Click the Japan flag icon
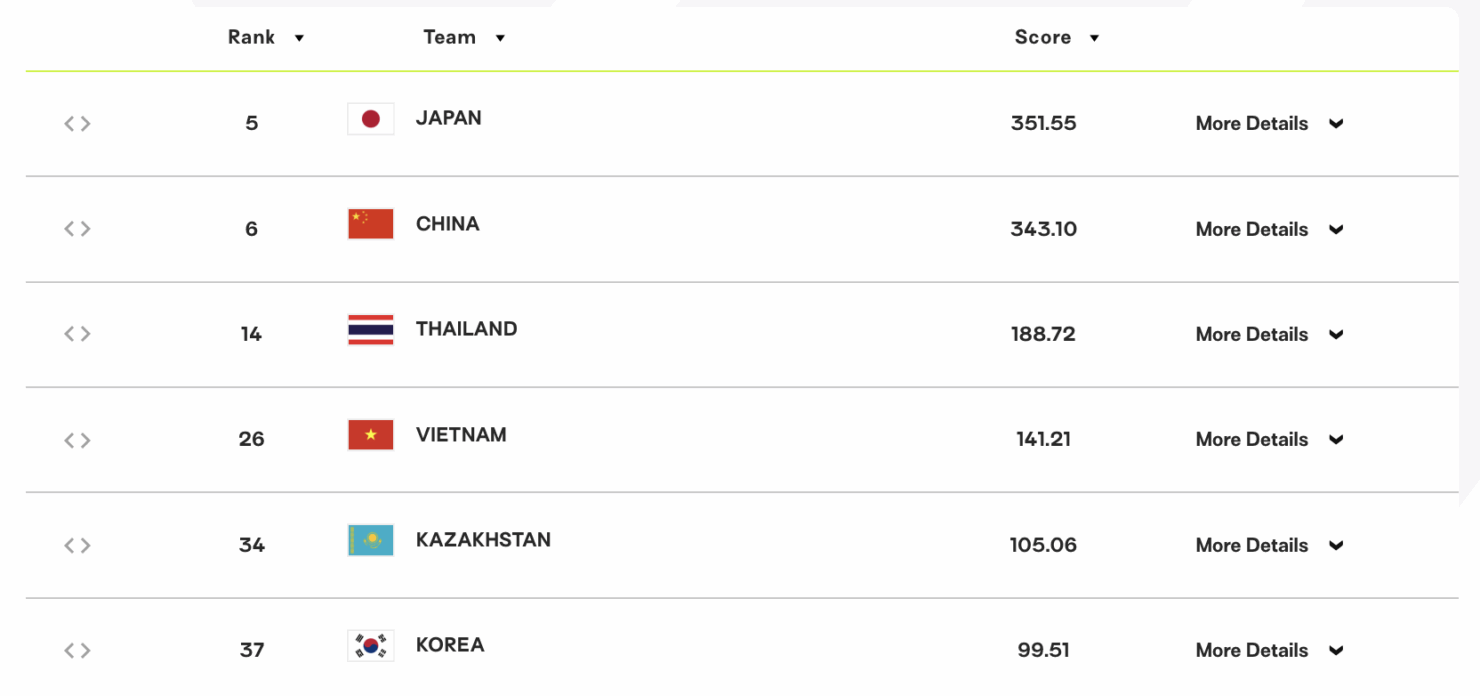This screenshot has height=696, width=1480. pos(370,119)
